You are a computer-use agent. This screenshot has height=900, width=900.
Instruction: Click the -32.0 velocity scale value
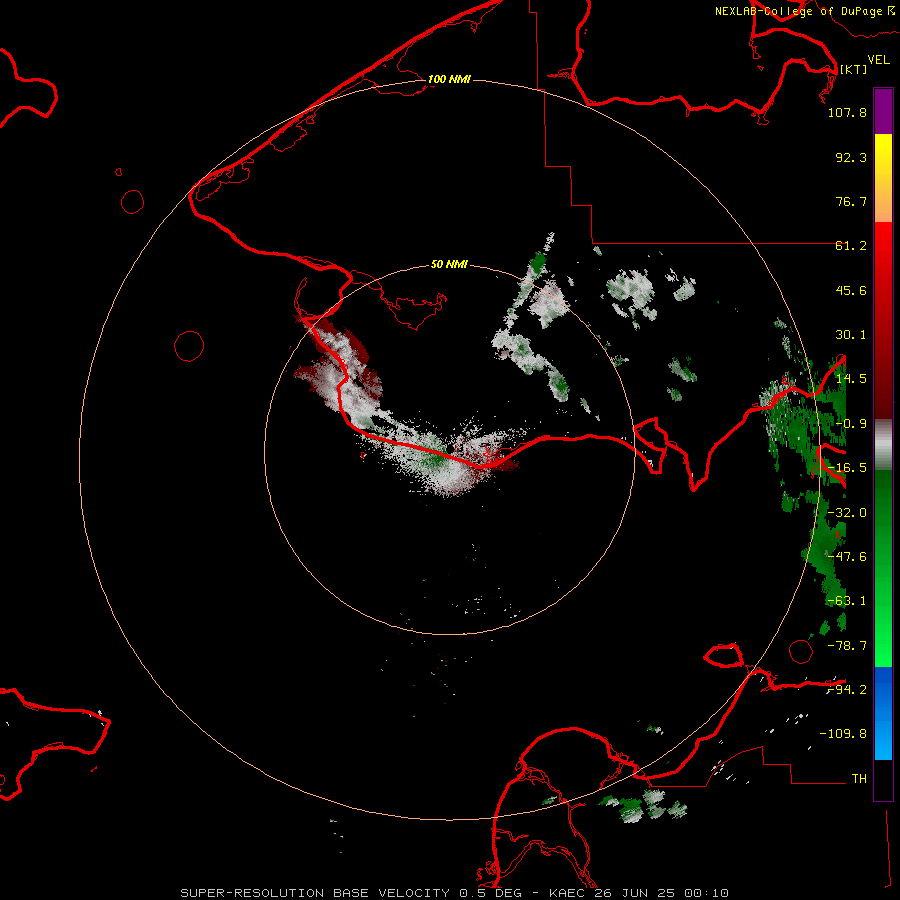847,513
